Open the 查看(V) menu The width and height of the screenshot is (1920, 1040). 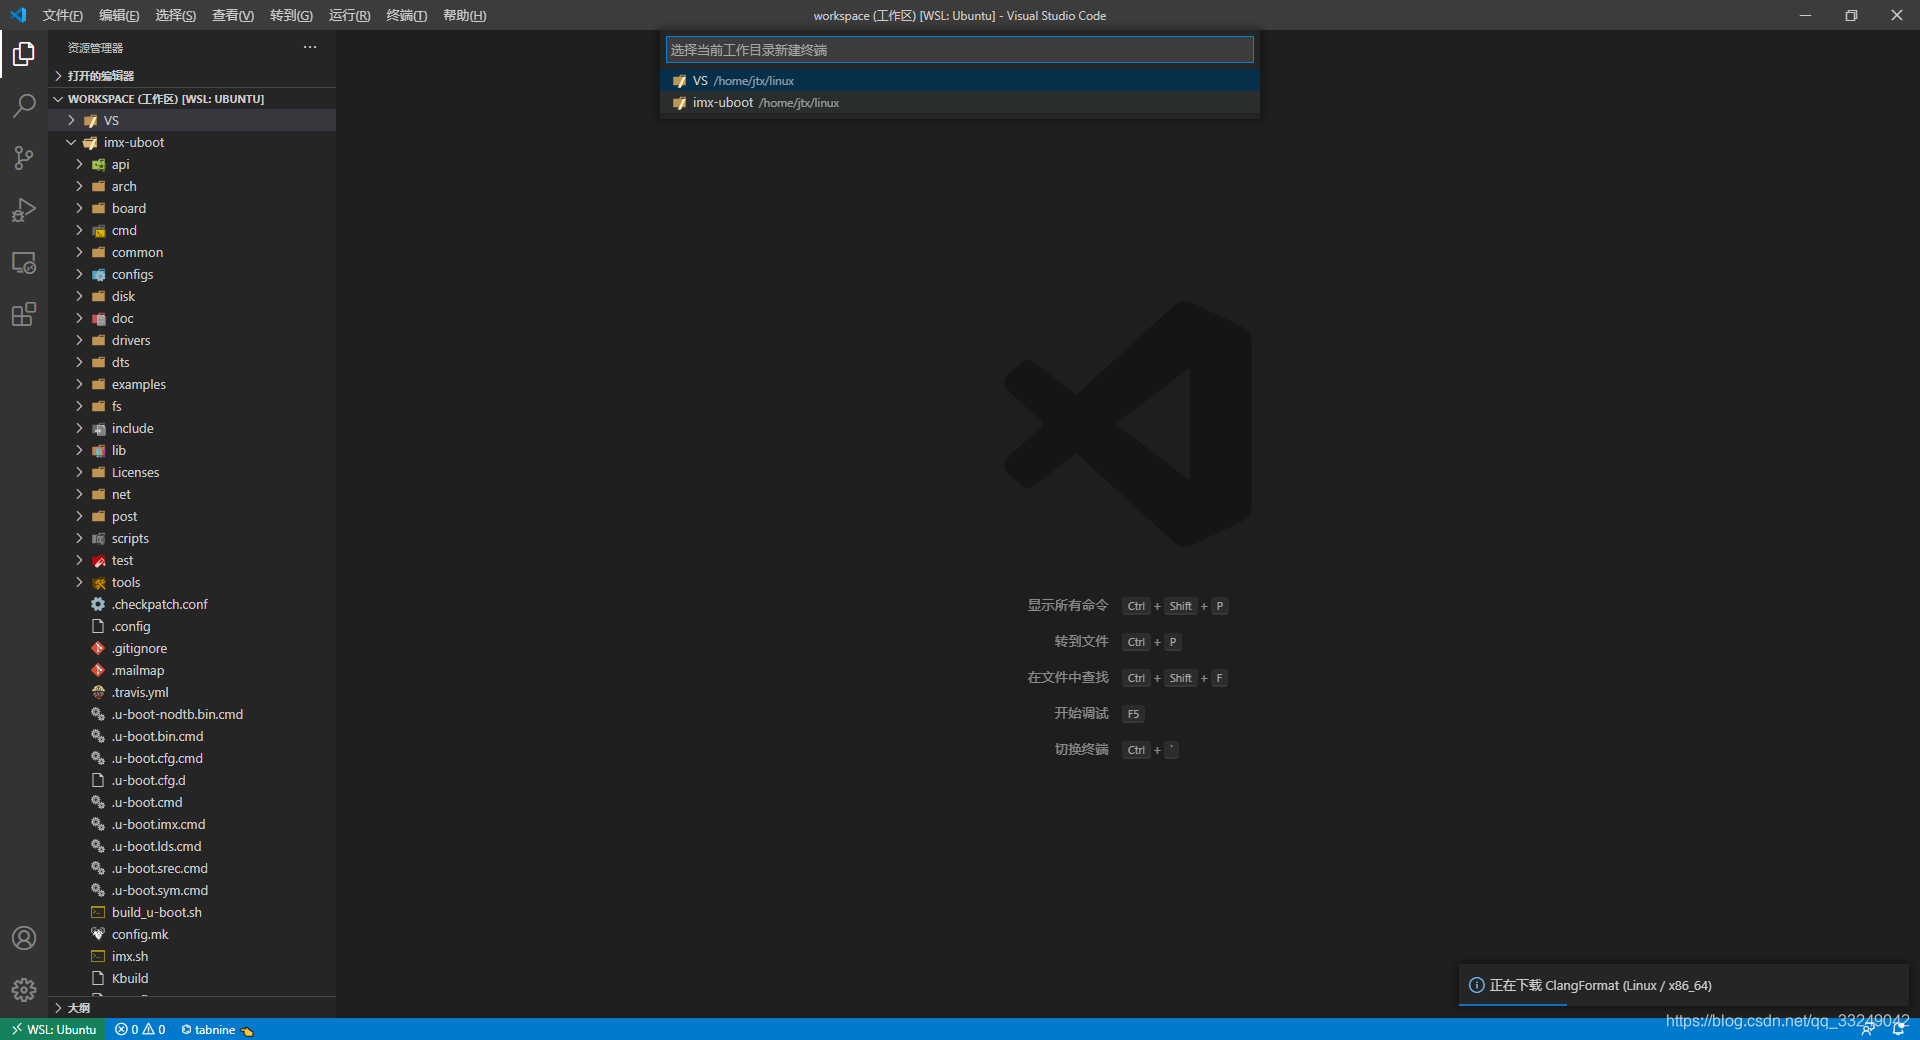(233, 15)
